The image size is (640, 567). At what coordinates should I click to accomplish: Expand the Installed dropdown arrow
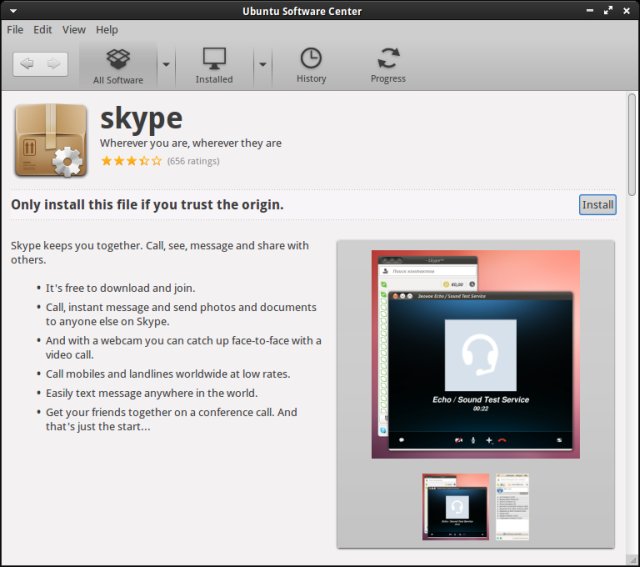(263, 64)
